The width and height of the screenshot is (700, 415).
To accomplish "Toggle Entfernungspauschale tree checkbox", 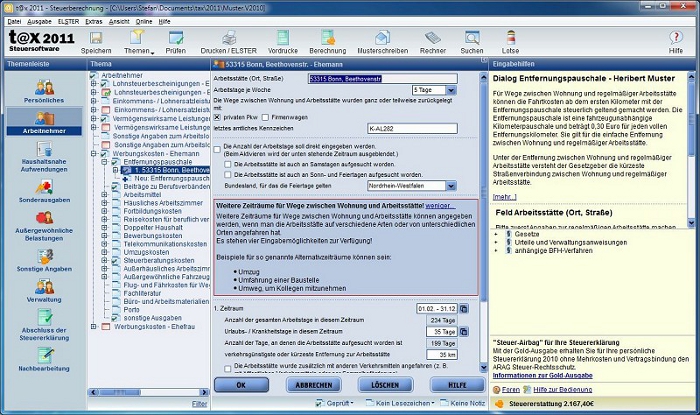I will coord(116,162).
